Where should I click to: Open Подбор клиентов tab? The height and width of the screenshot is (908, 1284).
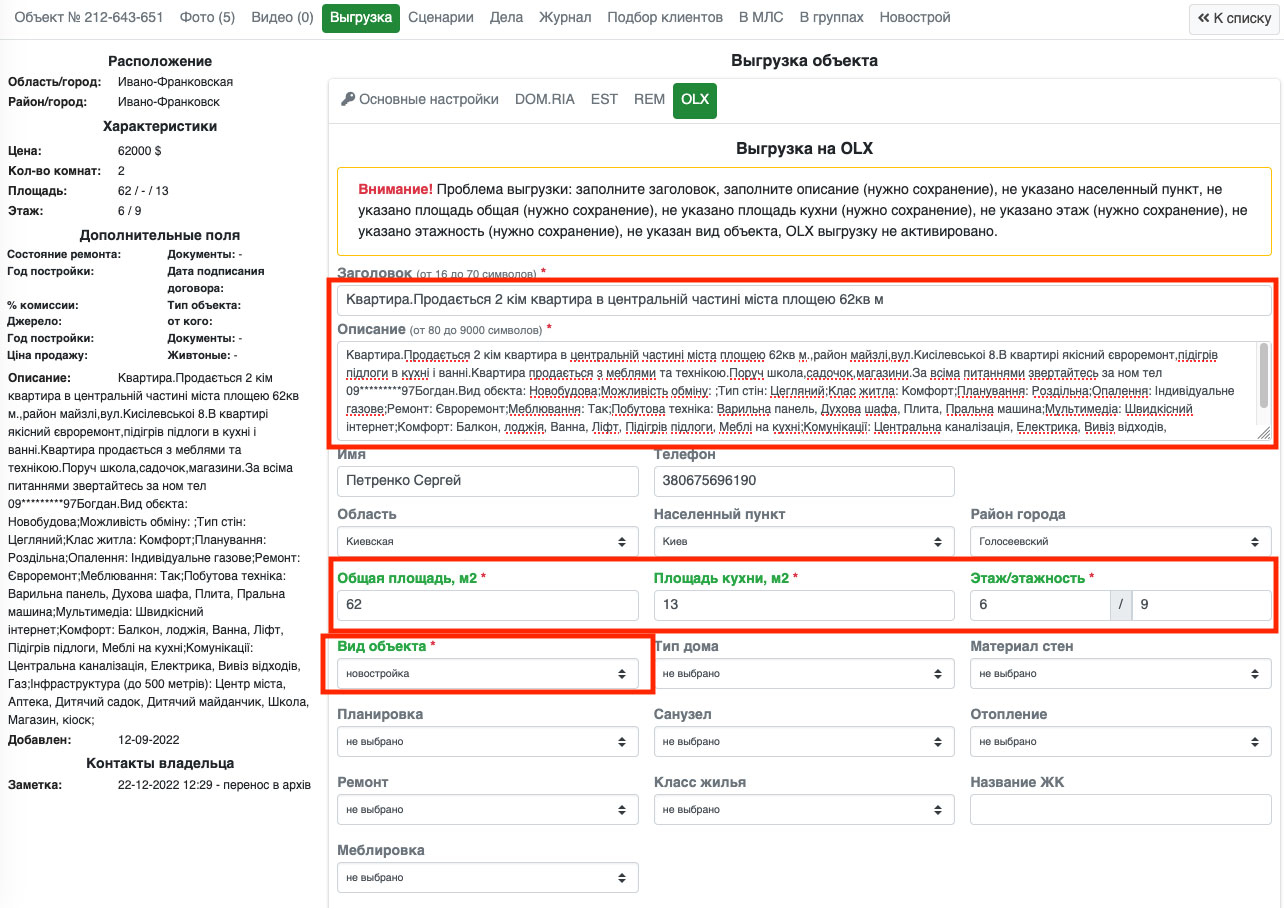[665, 18]
